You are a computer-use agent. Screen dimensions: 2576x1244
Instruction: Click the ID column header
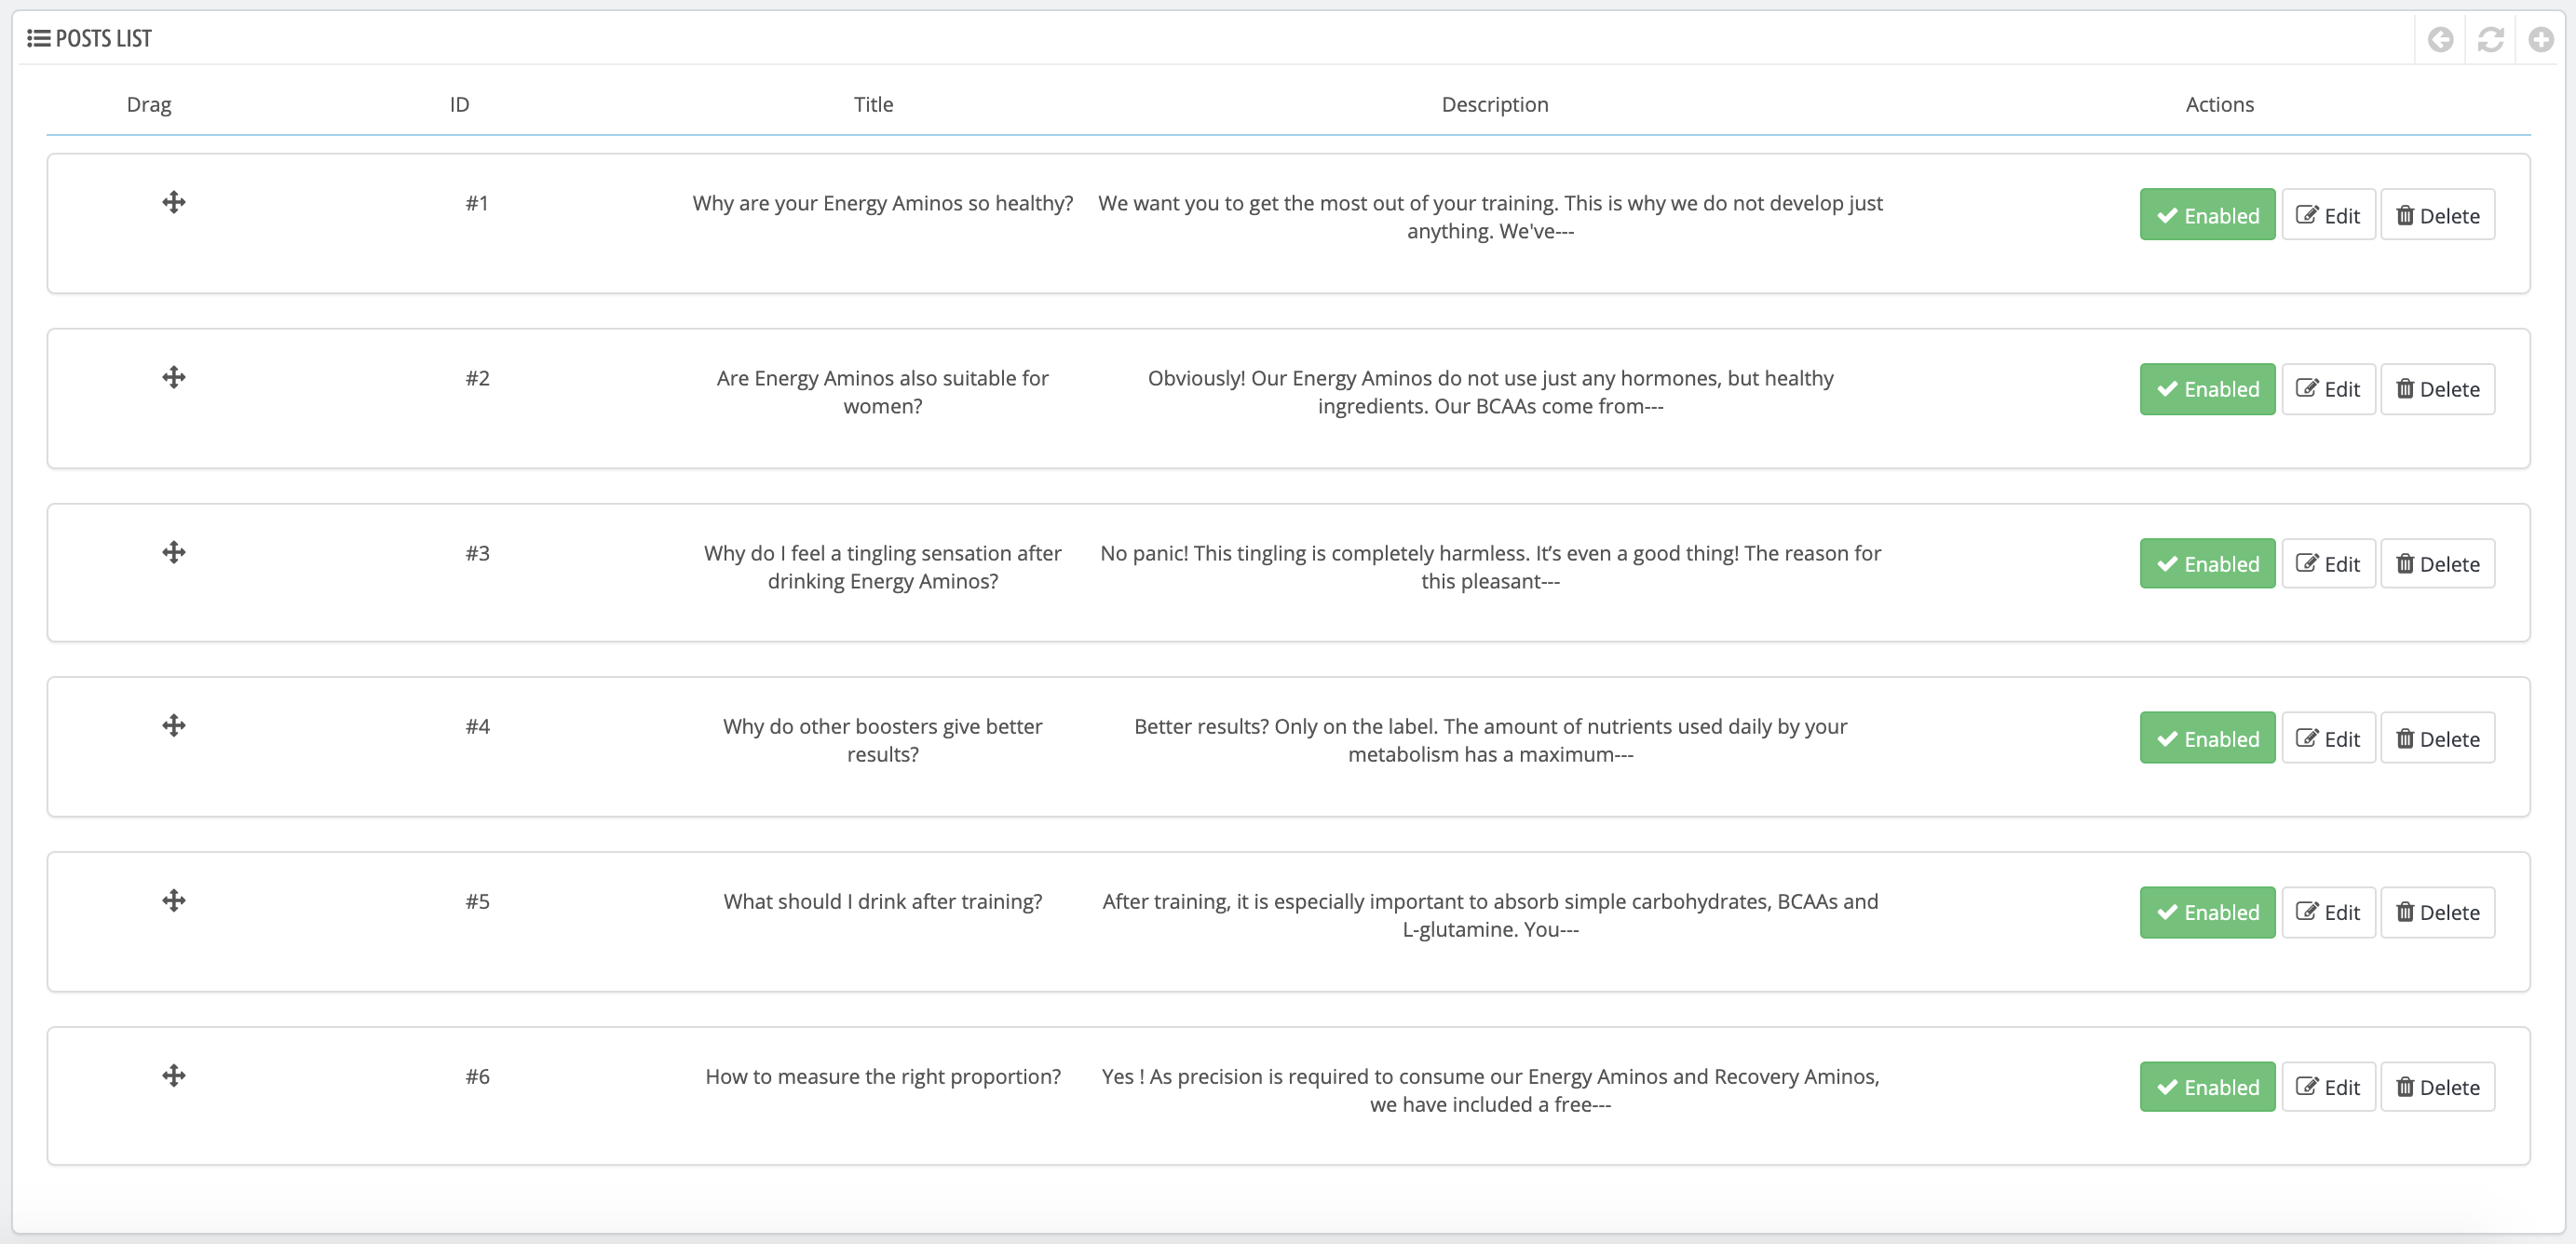(x=459, y=104)
